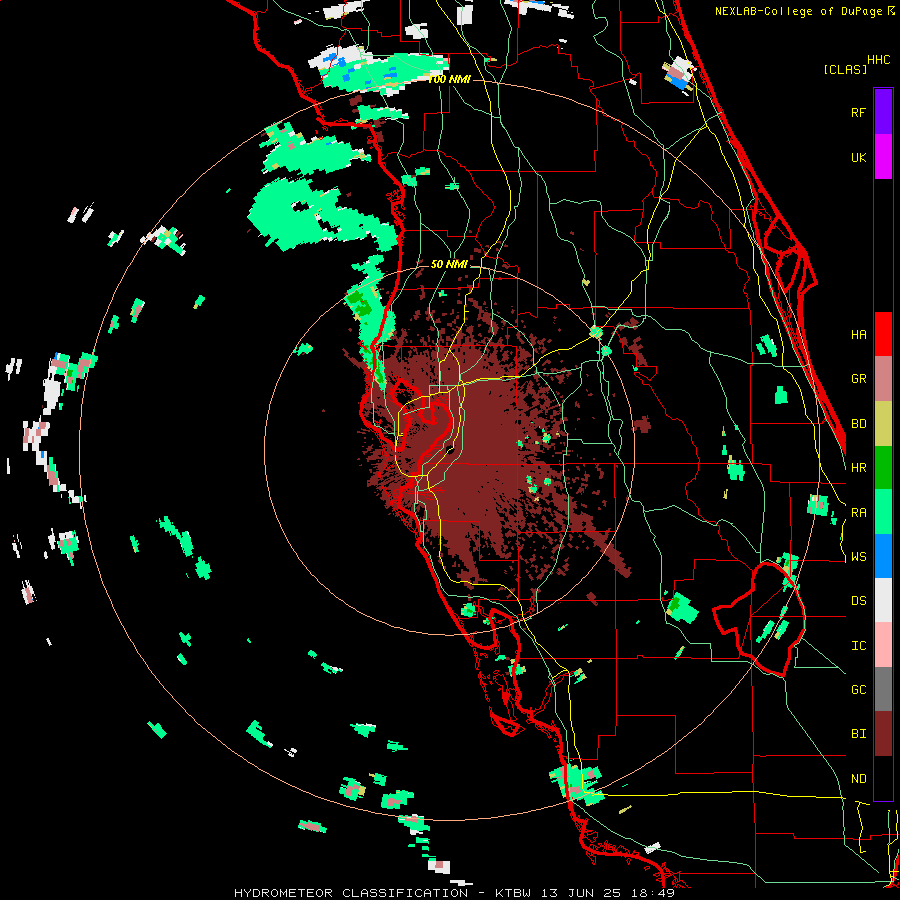This screenshot has height=900, width=900.
Task: Click the HR dark green legend swatch
Action: click(x=883, y=468)
